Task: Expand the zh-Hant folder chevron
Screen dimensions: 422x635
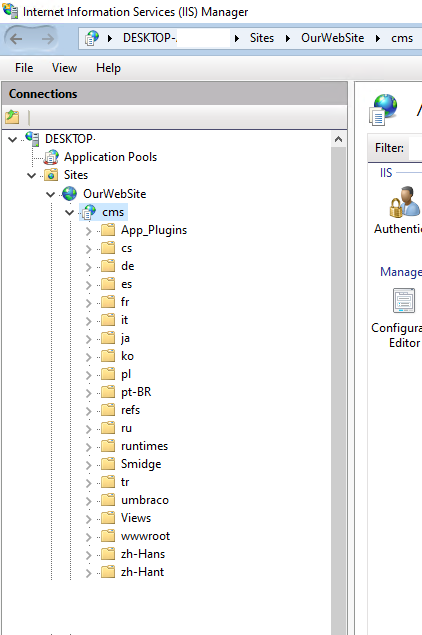Action: click(x=89, y=573)
